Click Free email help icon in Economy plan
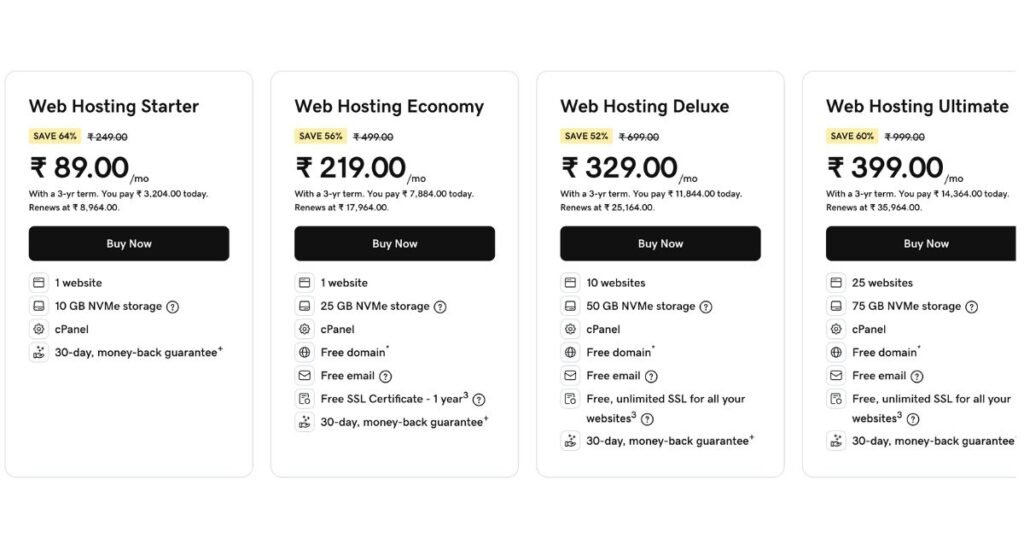 click(386, 376)
